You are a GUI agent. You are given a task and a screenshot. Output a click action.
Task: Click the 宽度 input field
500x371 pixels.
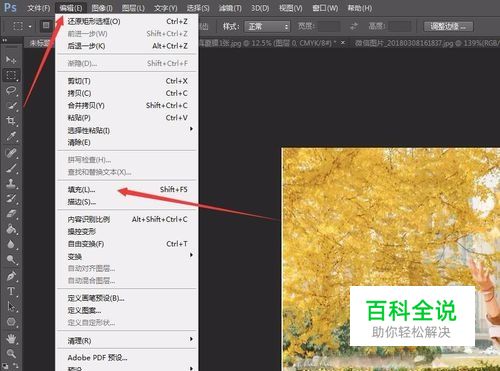click(329, 26)
